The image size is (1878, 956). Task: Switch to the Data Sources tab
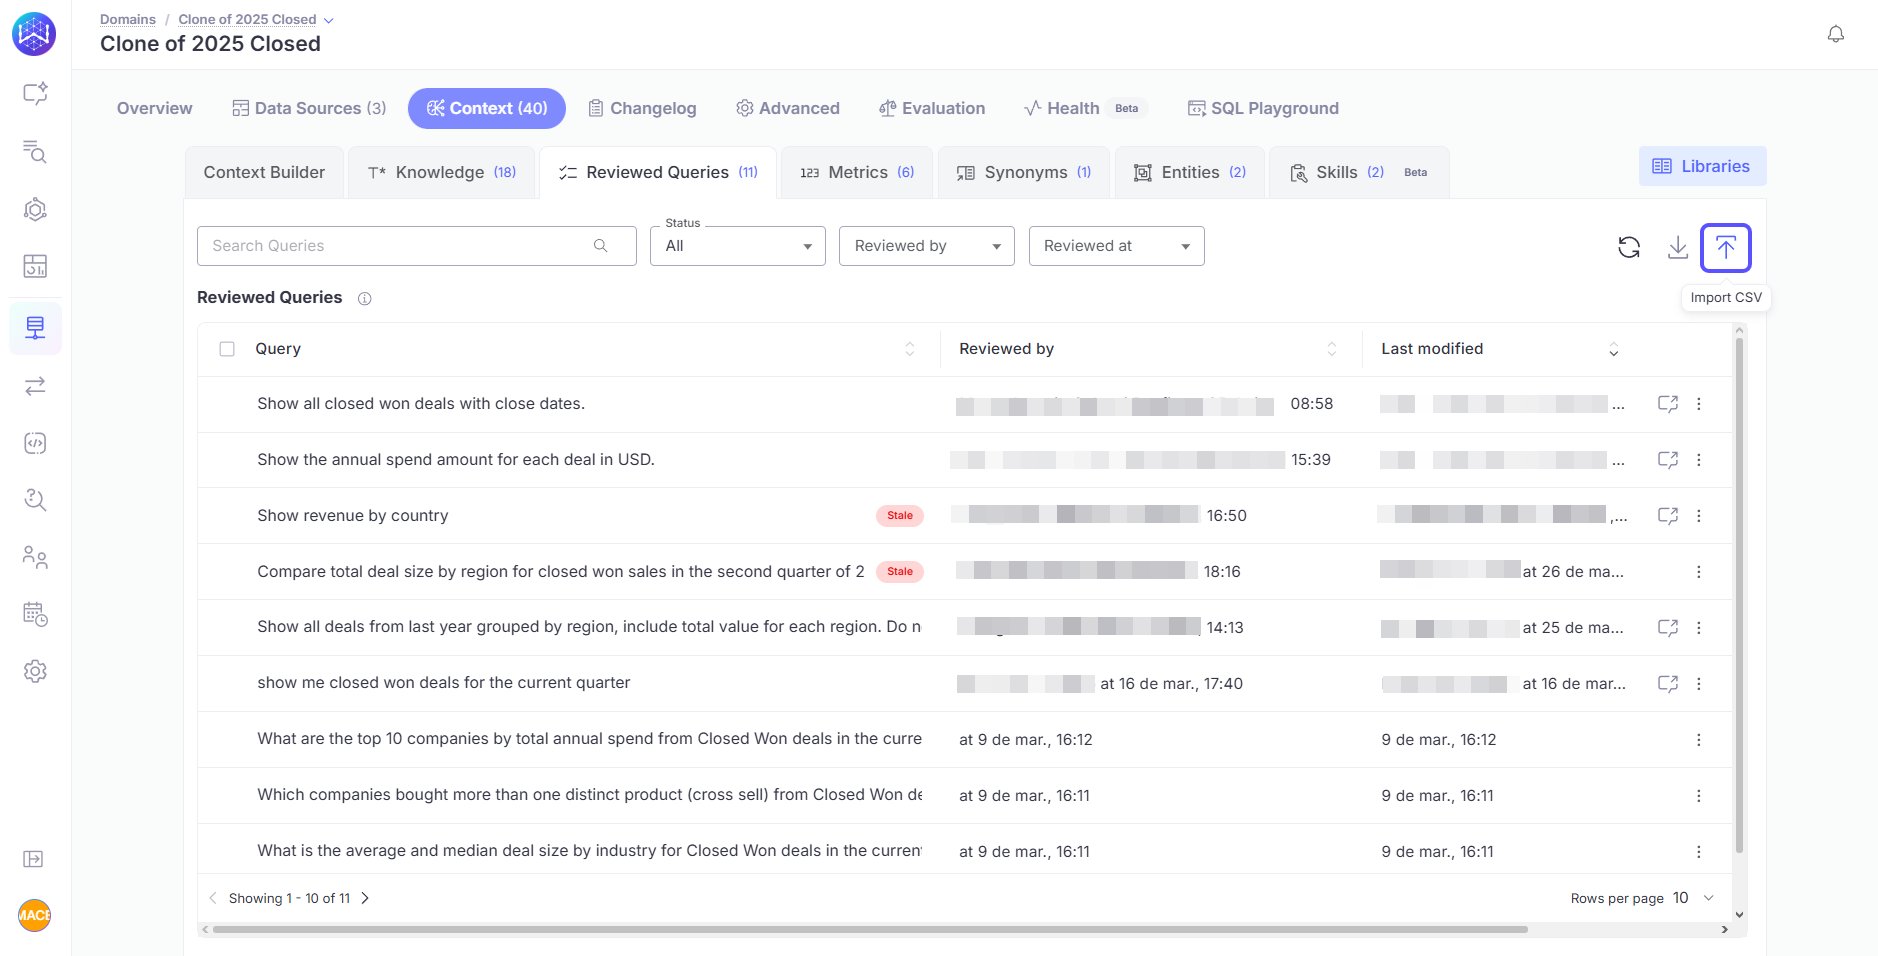point(309,108)
